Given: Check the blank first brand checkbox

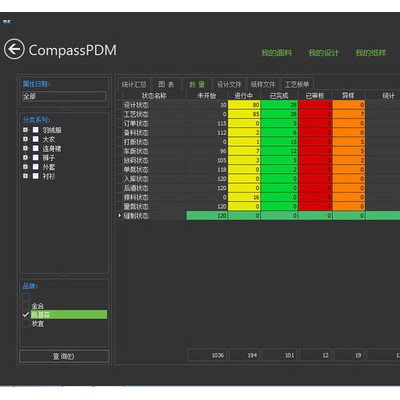Looking at the screenshot, I should 26,297.
